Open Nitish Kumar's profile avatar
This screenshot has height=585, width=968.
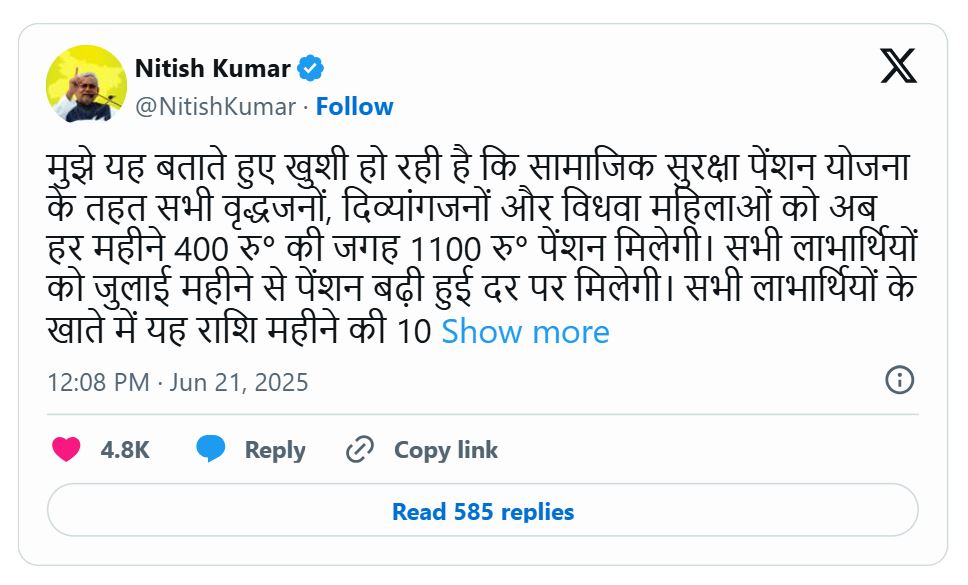86,84
